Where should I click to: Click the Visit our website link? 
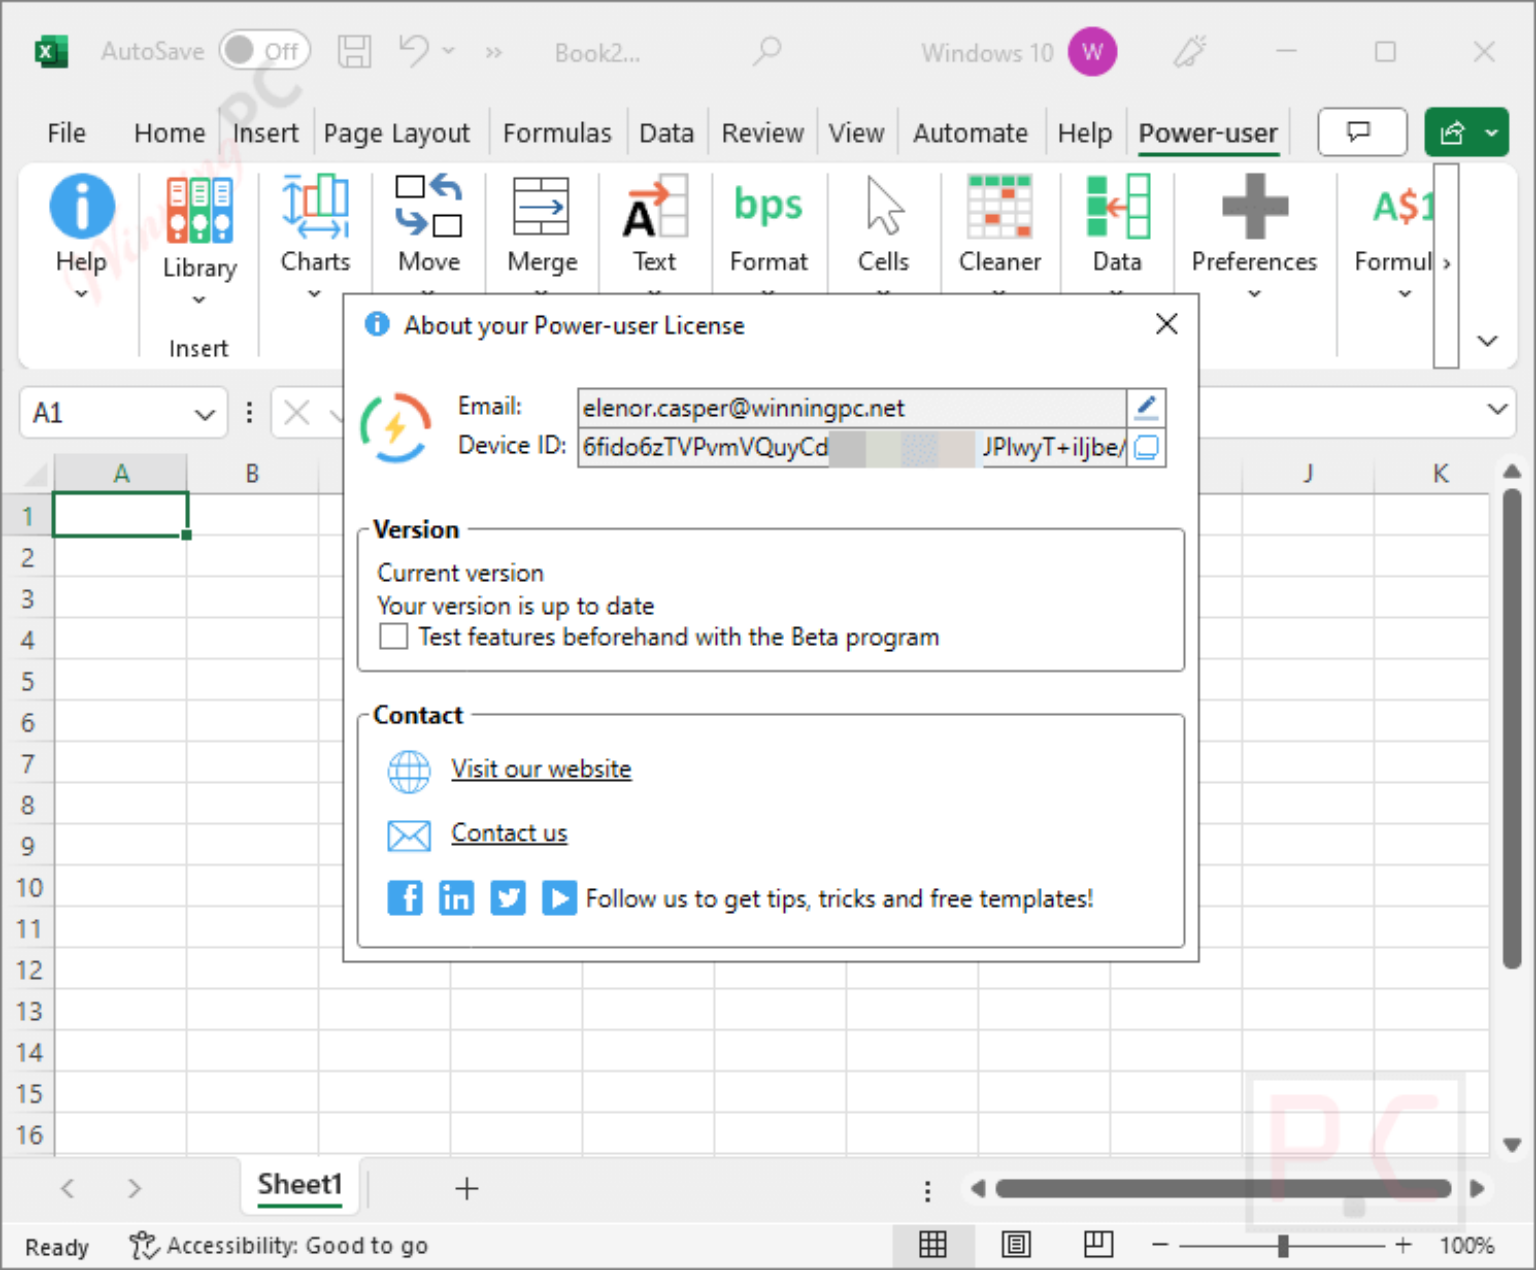541,769
